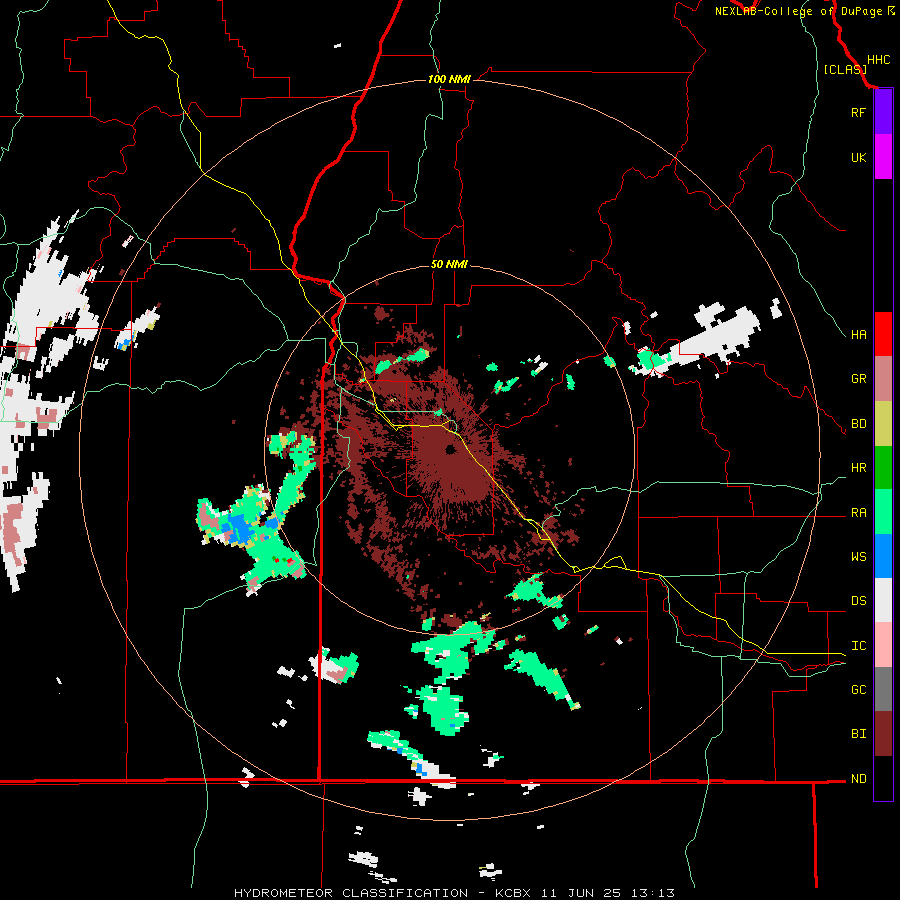
Task: Click the HR legend label
Action: click(x=858, y=468)
